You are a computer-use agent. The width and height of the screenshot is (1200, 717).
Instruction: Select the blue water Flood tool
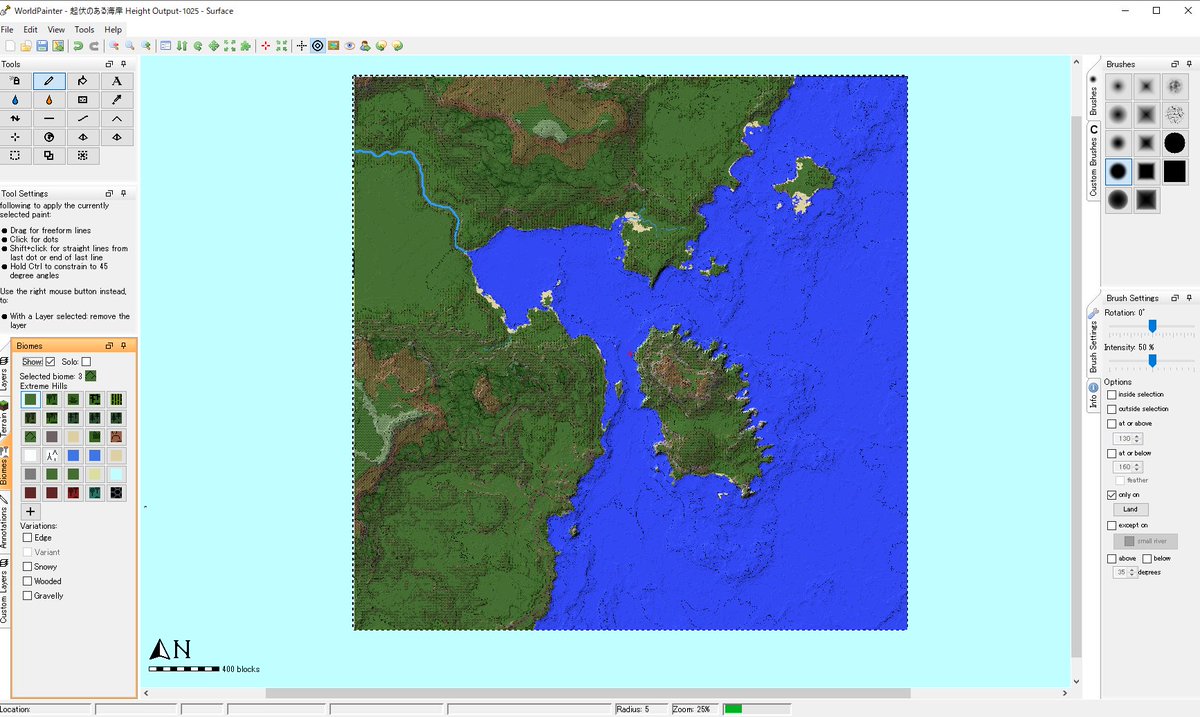tap(15, 100)
